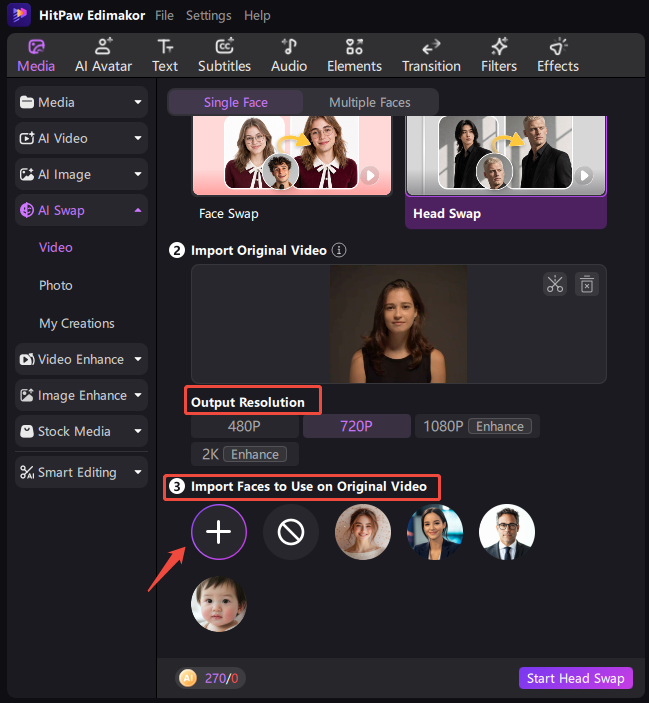Delete the imported video with the trash icon

pos(587,284)
